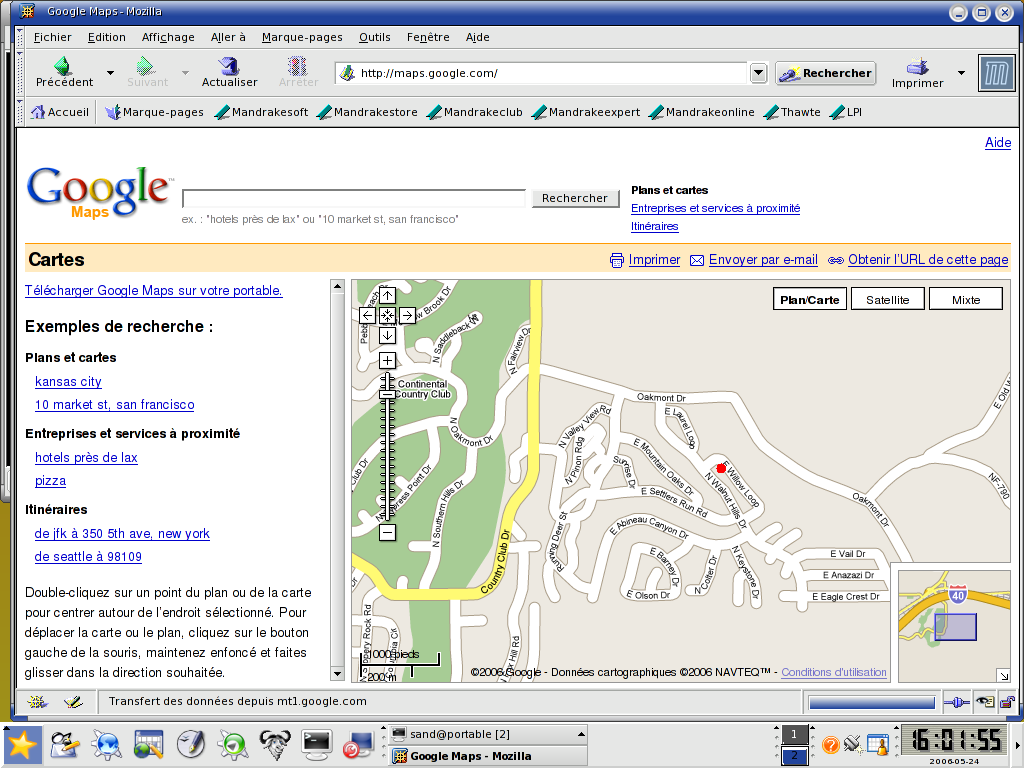Viewport: 1024px width, 768px height.
Task: Click the Navigator icon in the status bar
Action: [37, 702]
